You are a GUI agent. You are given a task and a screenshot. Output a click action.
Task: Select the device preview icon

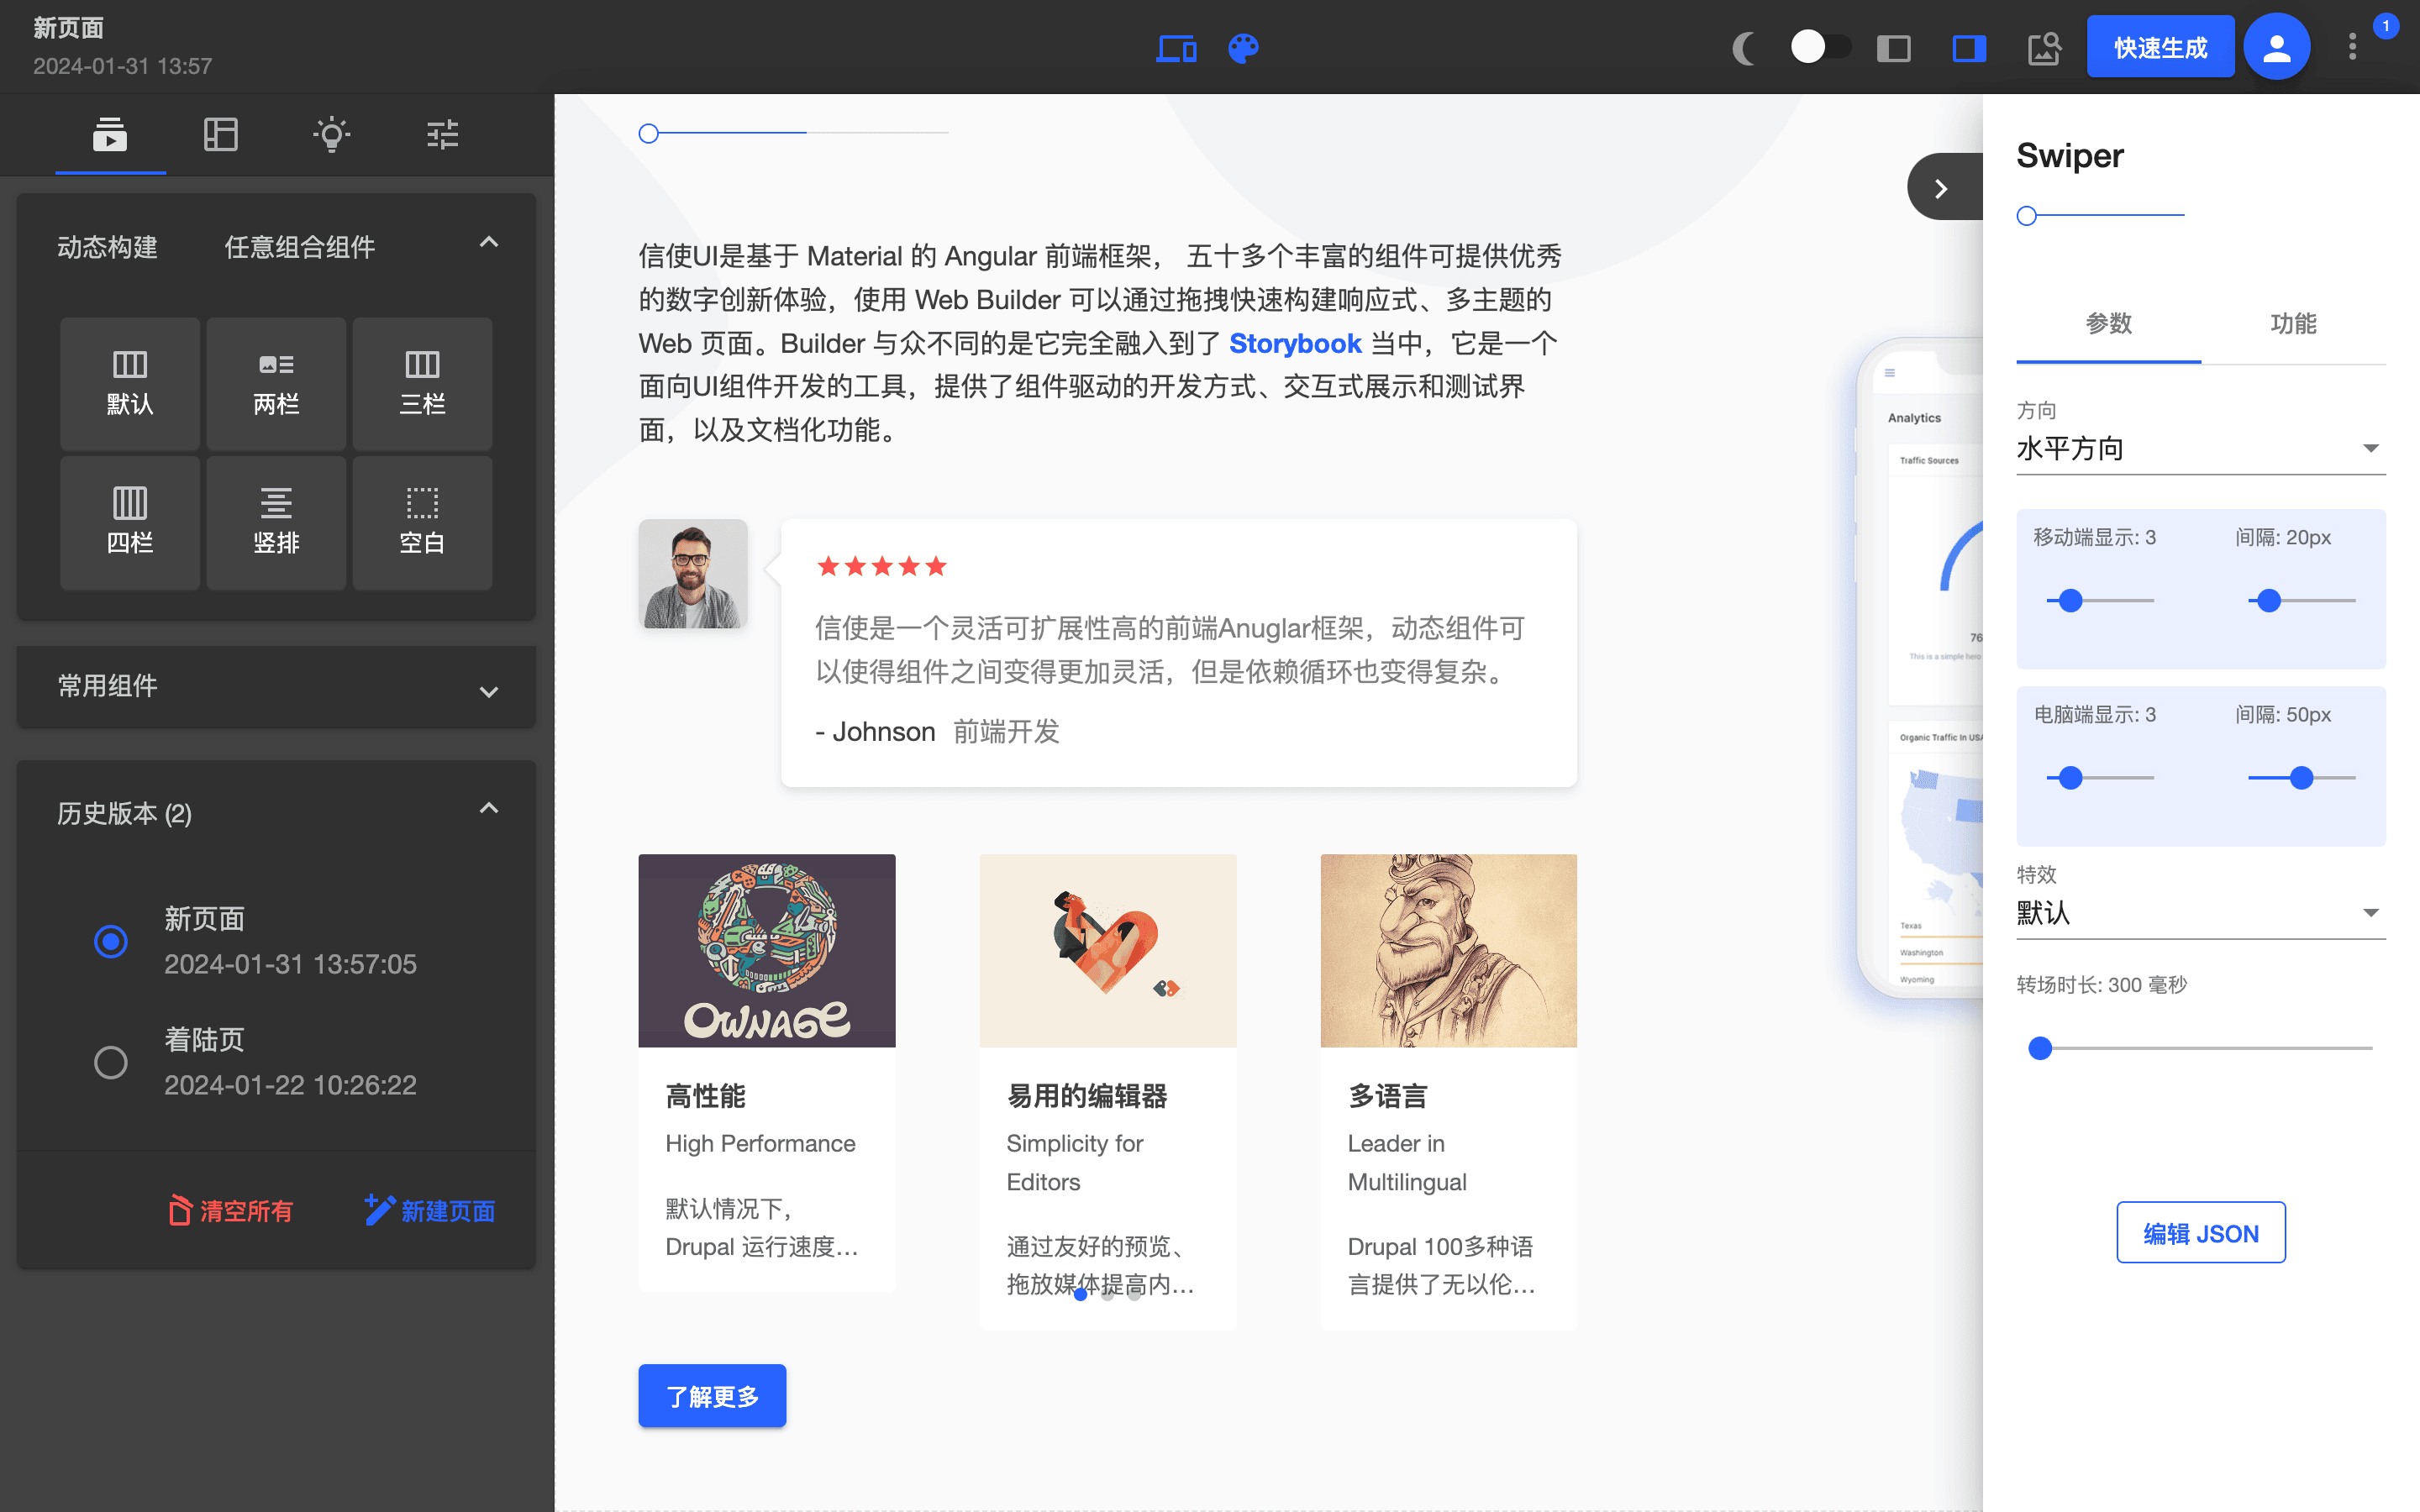tap(1177, 47)
